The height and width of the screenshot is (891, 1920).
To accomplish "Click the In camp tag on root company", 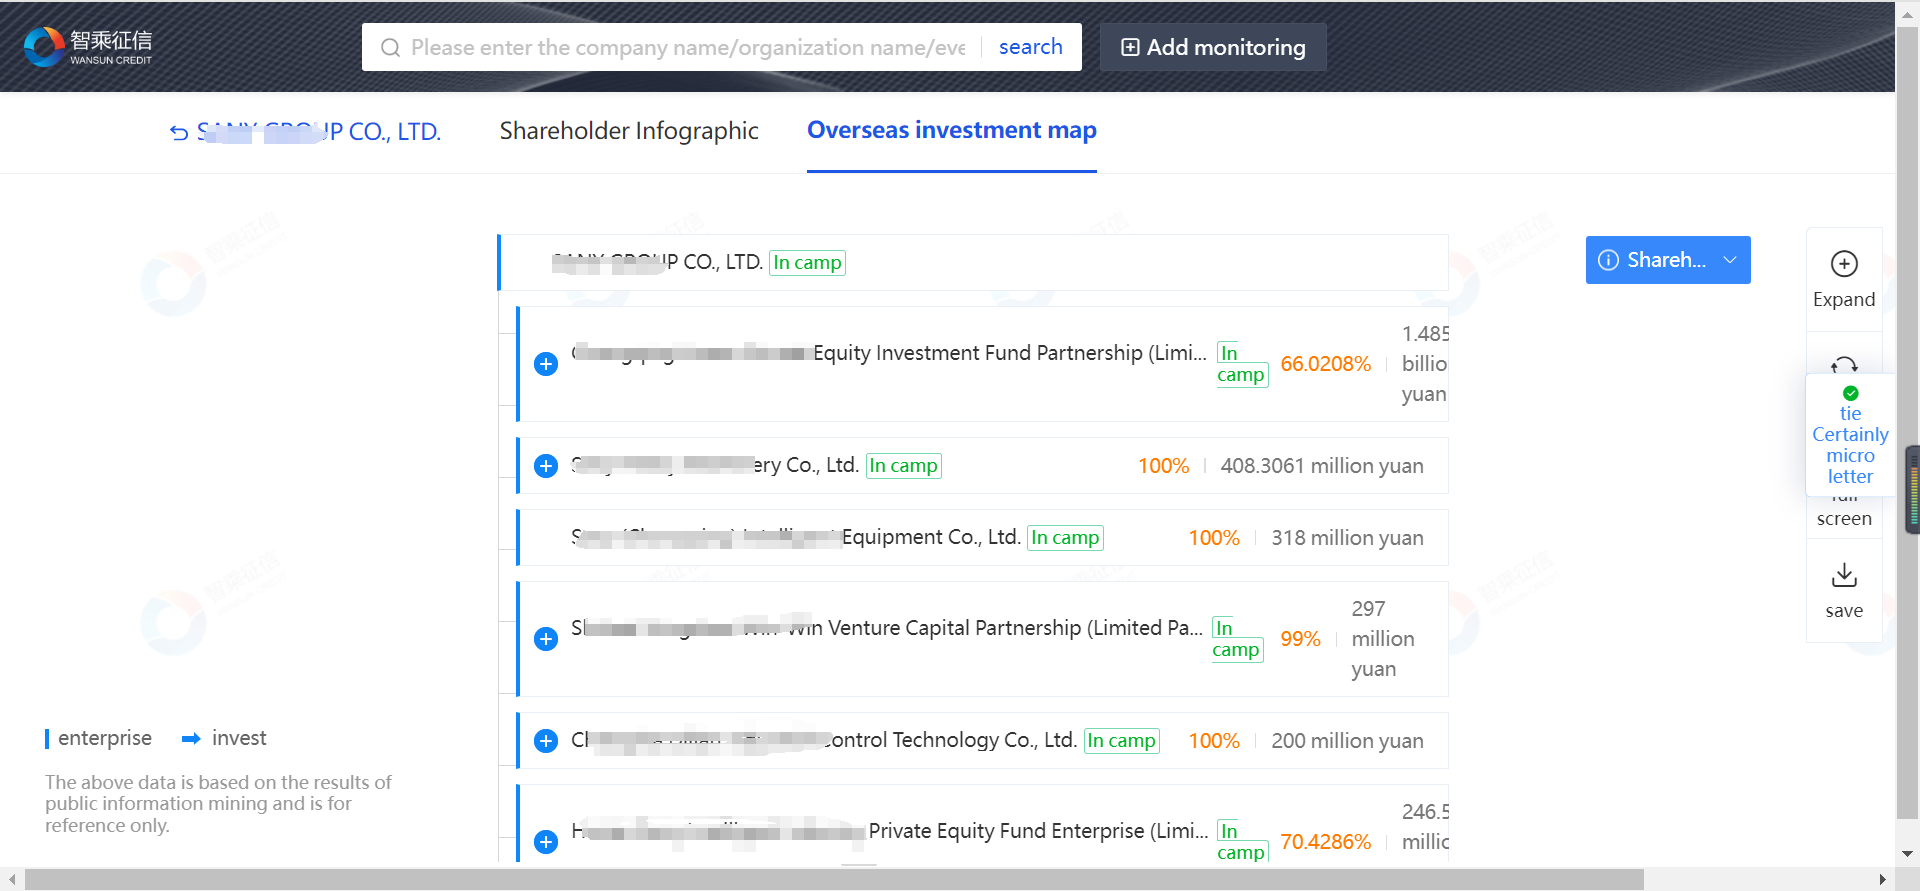I will 807,262.
